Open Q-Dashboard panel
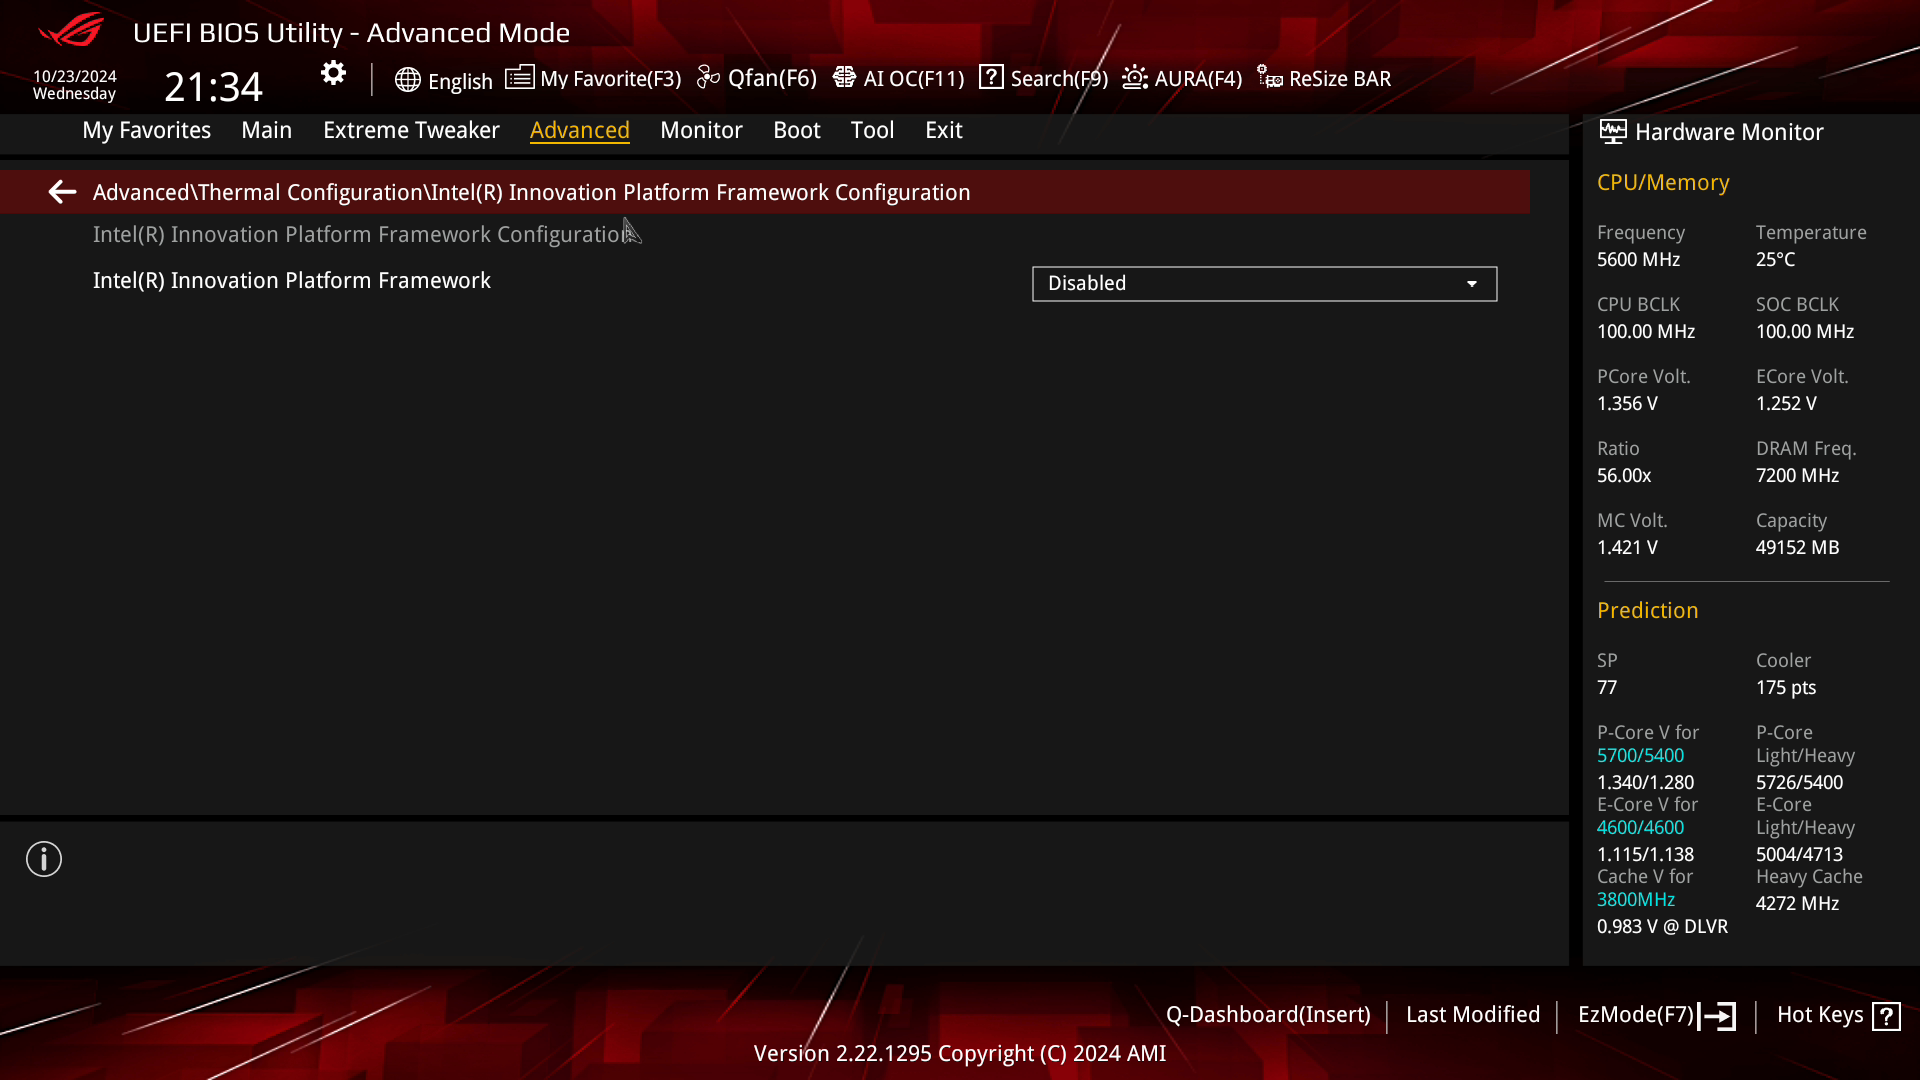 pyautogui.click(x=1266, y=1014)
